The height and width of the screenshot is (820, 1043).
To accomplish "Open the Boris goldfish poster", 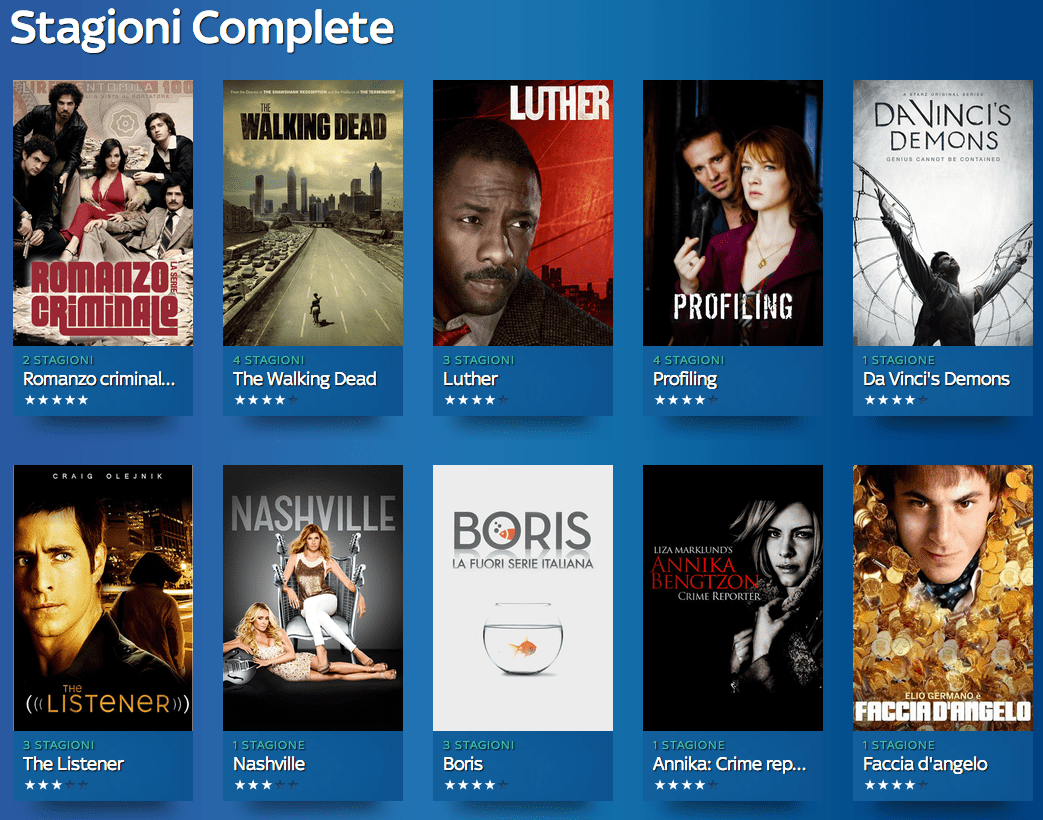I will (x=523, y=598).
